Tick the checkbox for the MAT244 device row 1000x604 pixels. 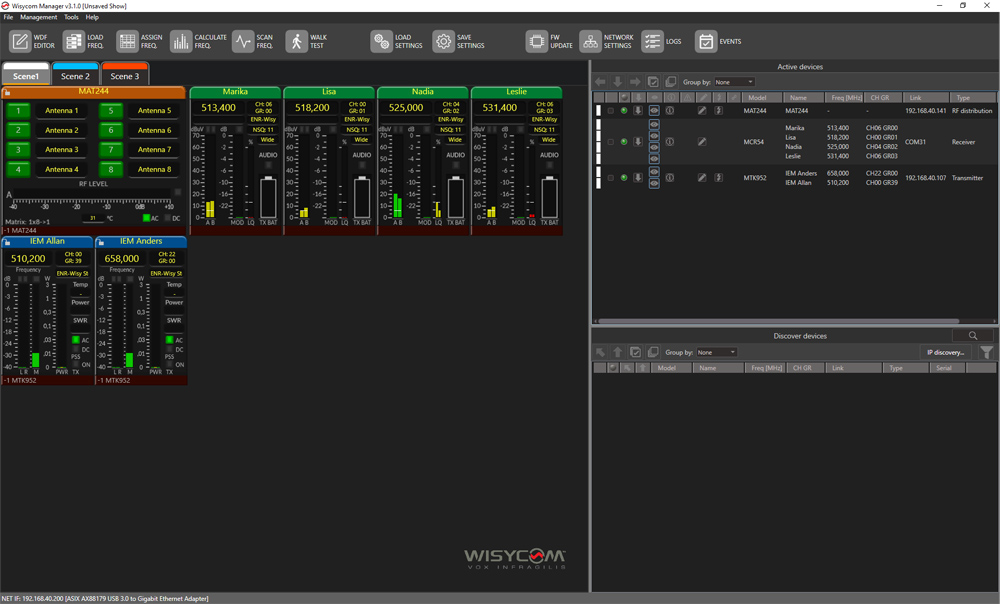click(611, 111)
